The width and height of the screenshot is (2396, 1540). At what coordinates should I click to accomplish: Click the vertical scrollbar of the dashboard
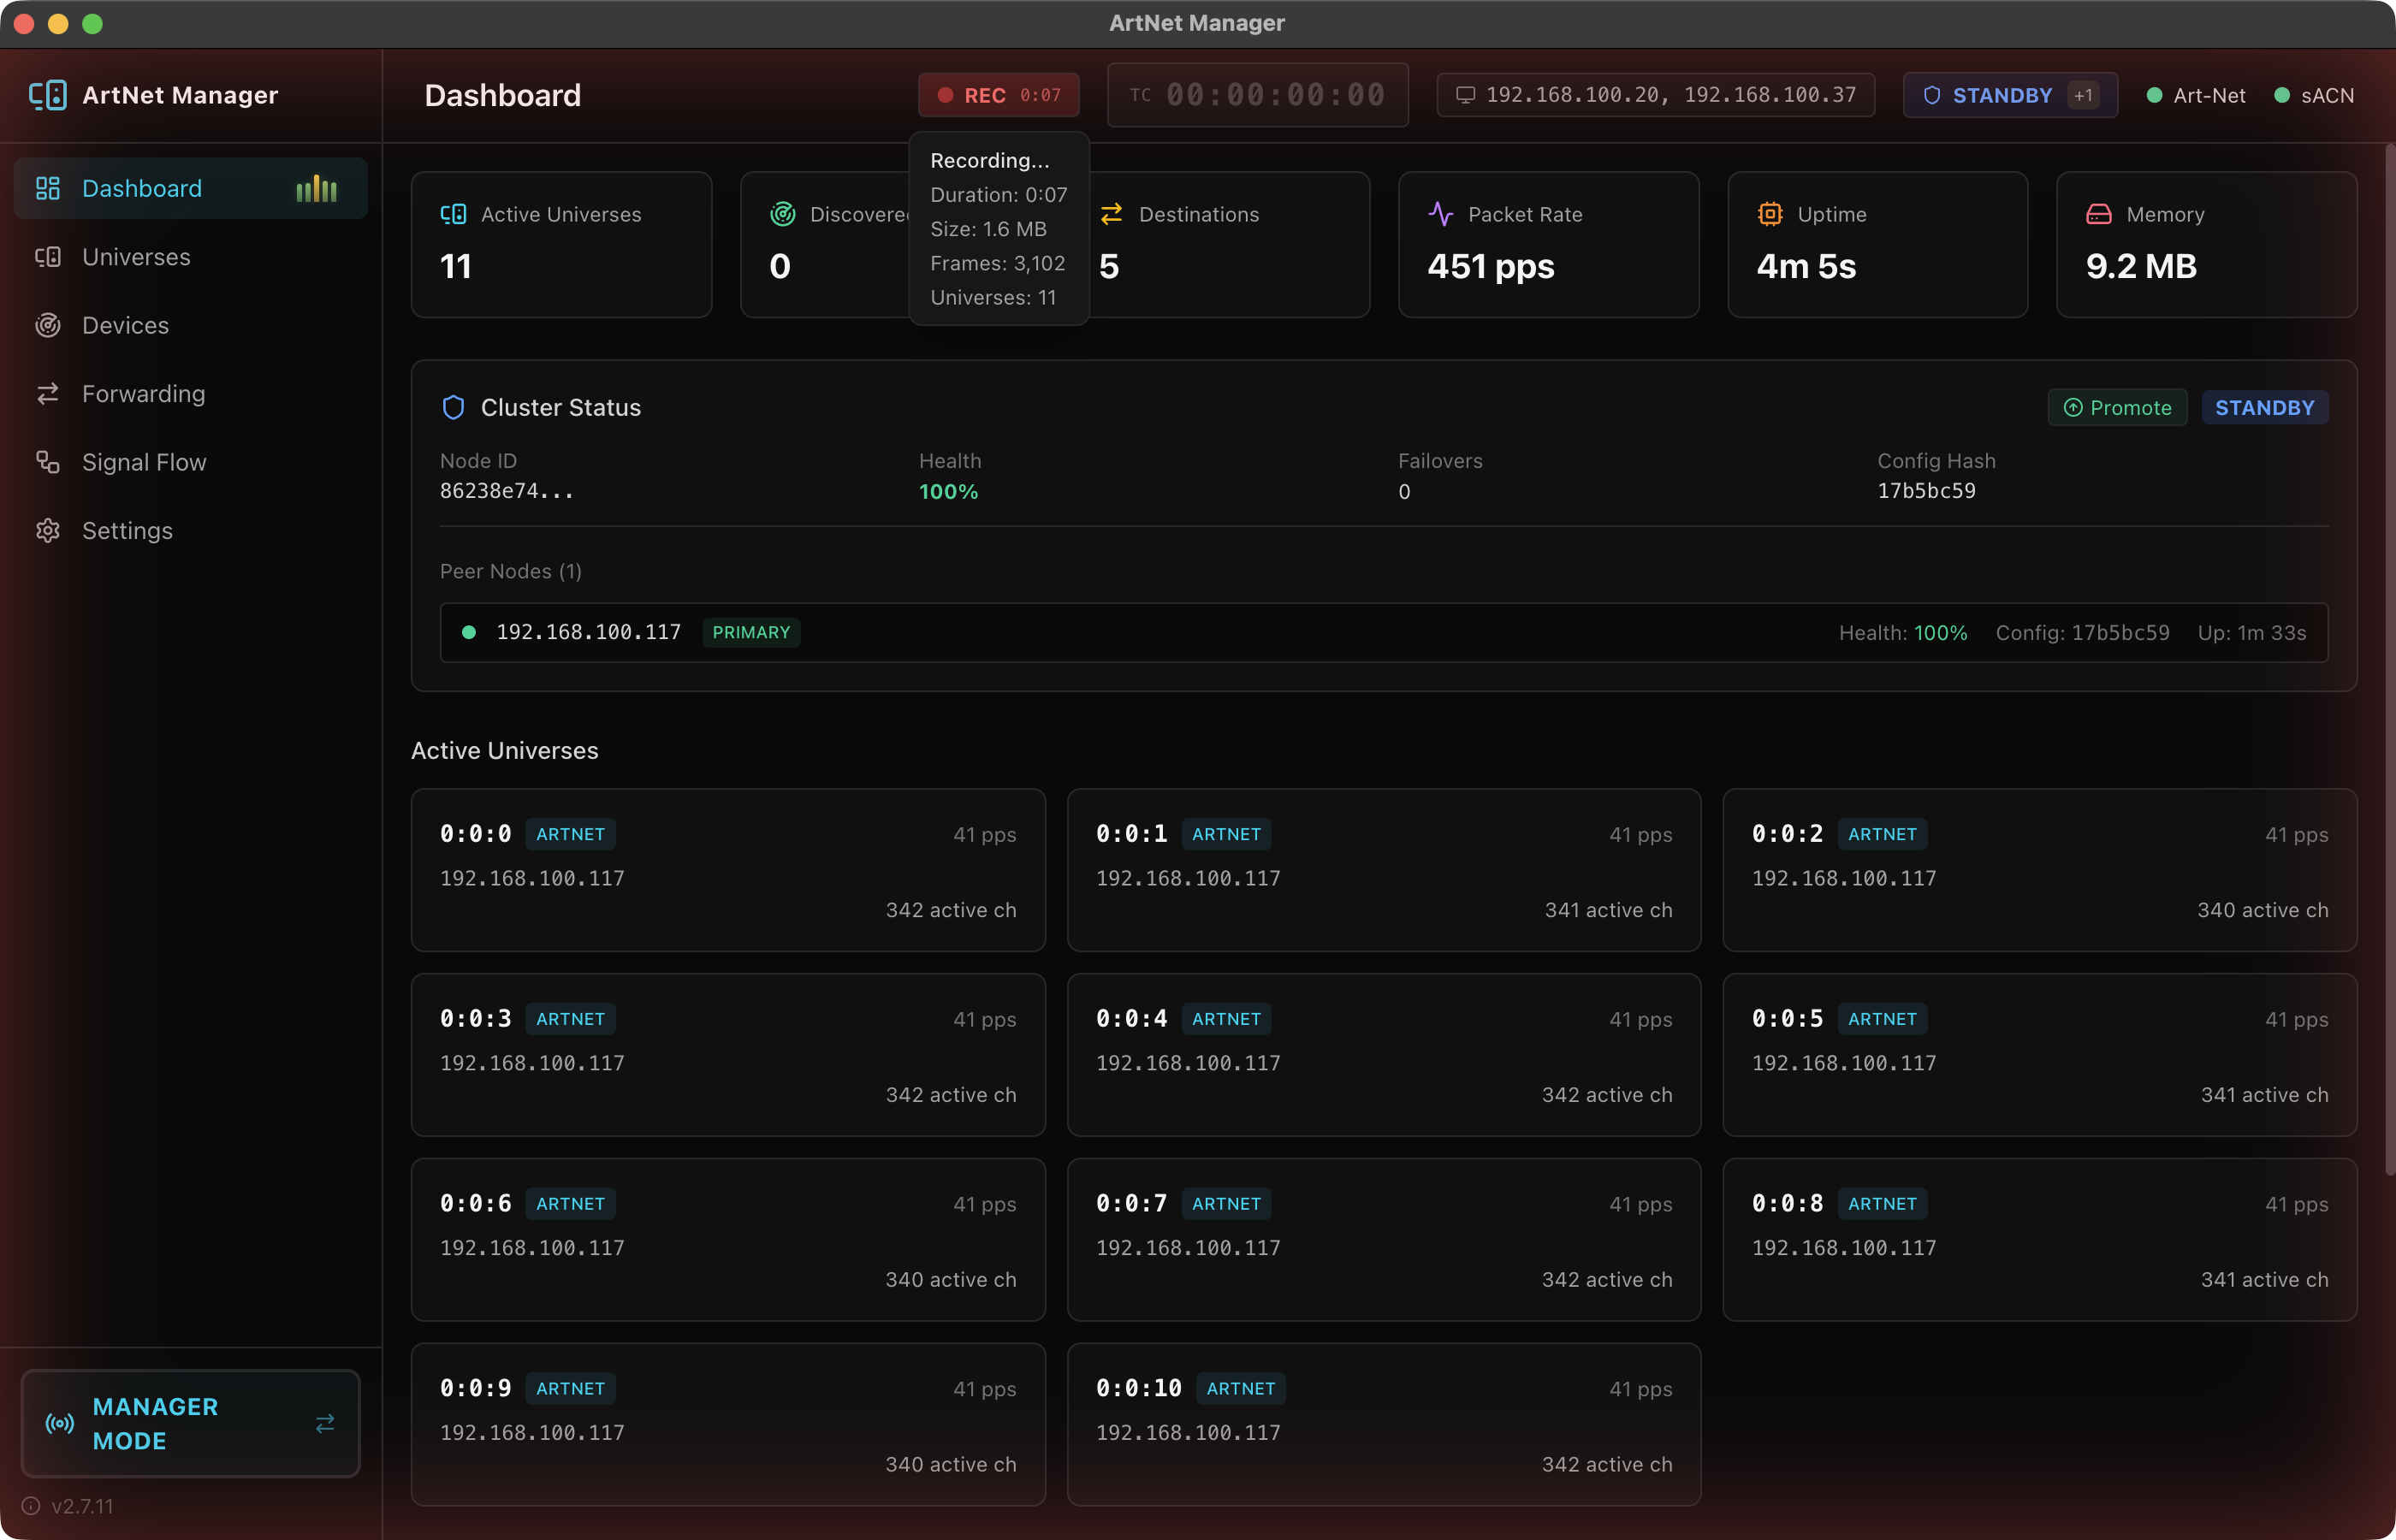pos(2389,660)
